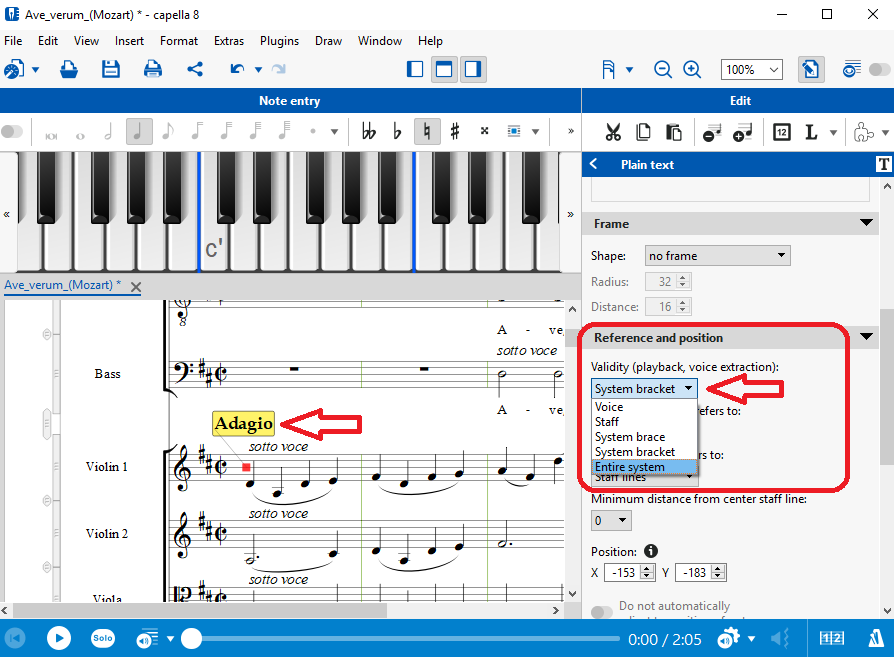
Task: Open the minimum distance dropdown showing 0
Action: (x=611, y=521)
